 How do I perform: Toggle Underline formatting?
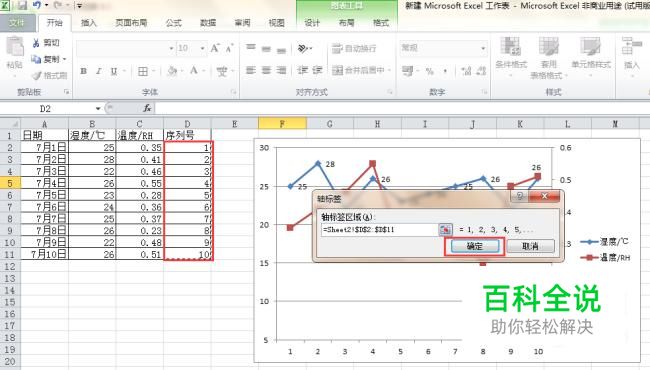pyautogui.click(x=114, y=71)
